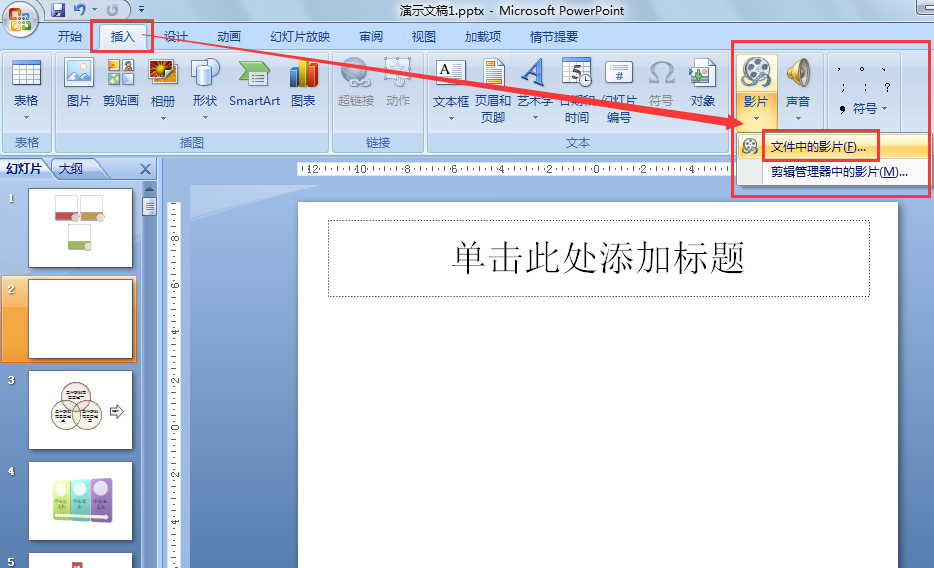
Task: Open the 审阅 ribbon tab
Action: click(x=371, y=36)
